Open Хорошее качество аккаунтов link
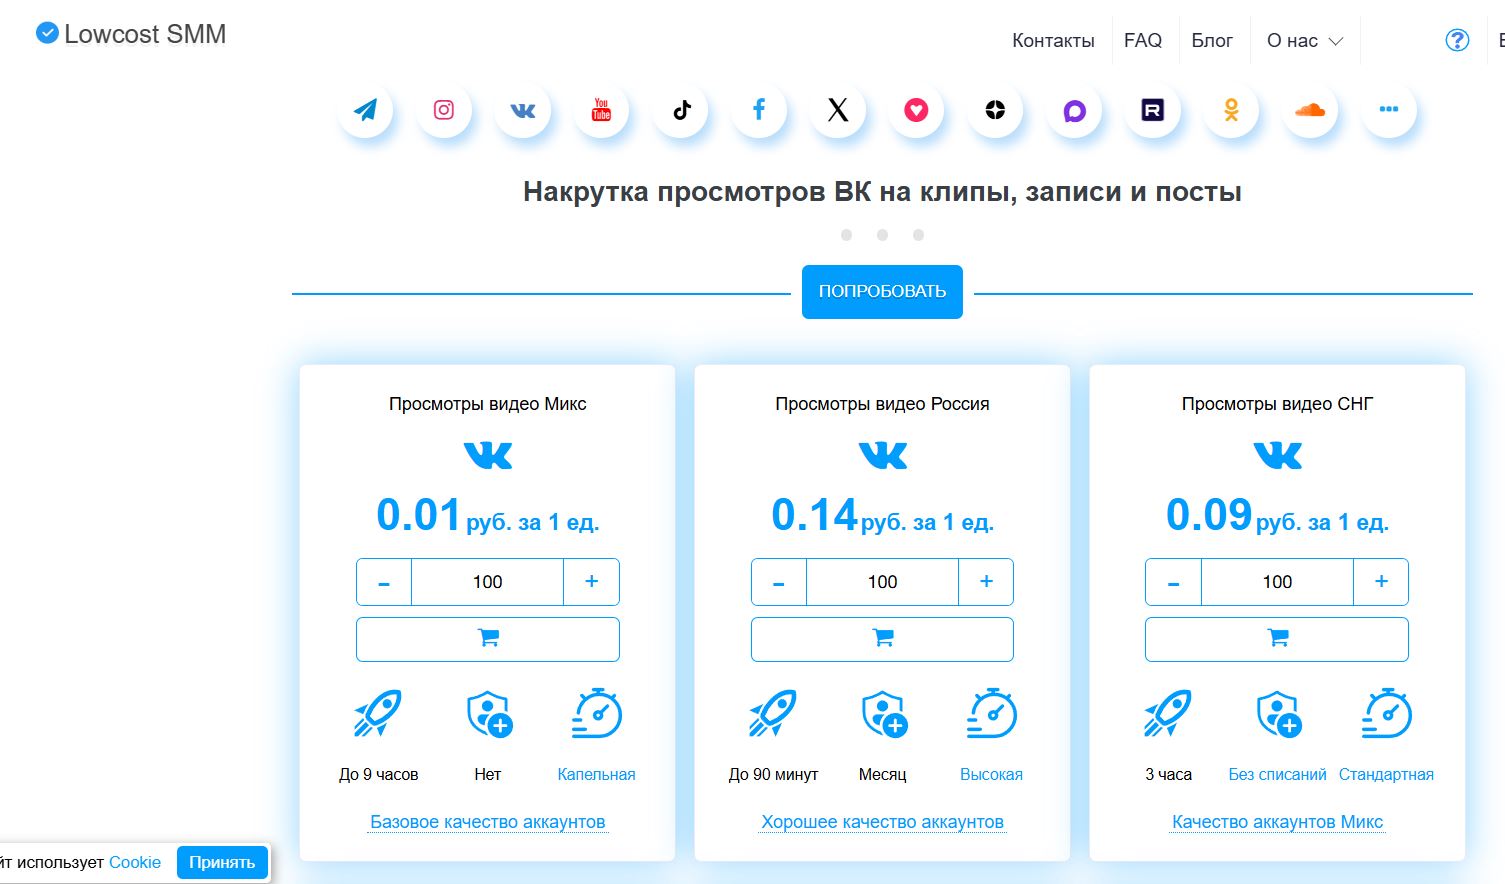The image size is (1505, 884). tap(881, 821)
